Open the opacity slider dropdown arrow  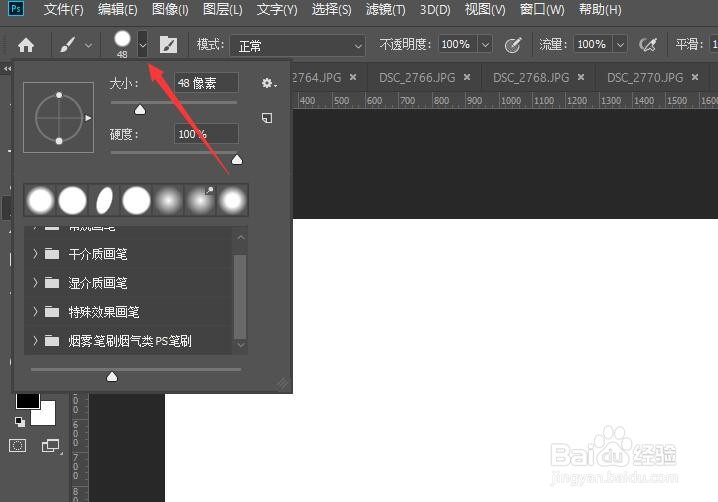485,44
